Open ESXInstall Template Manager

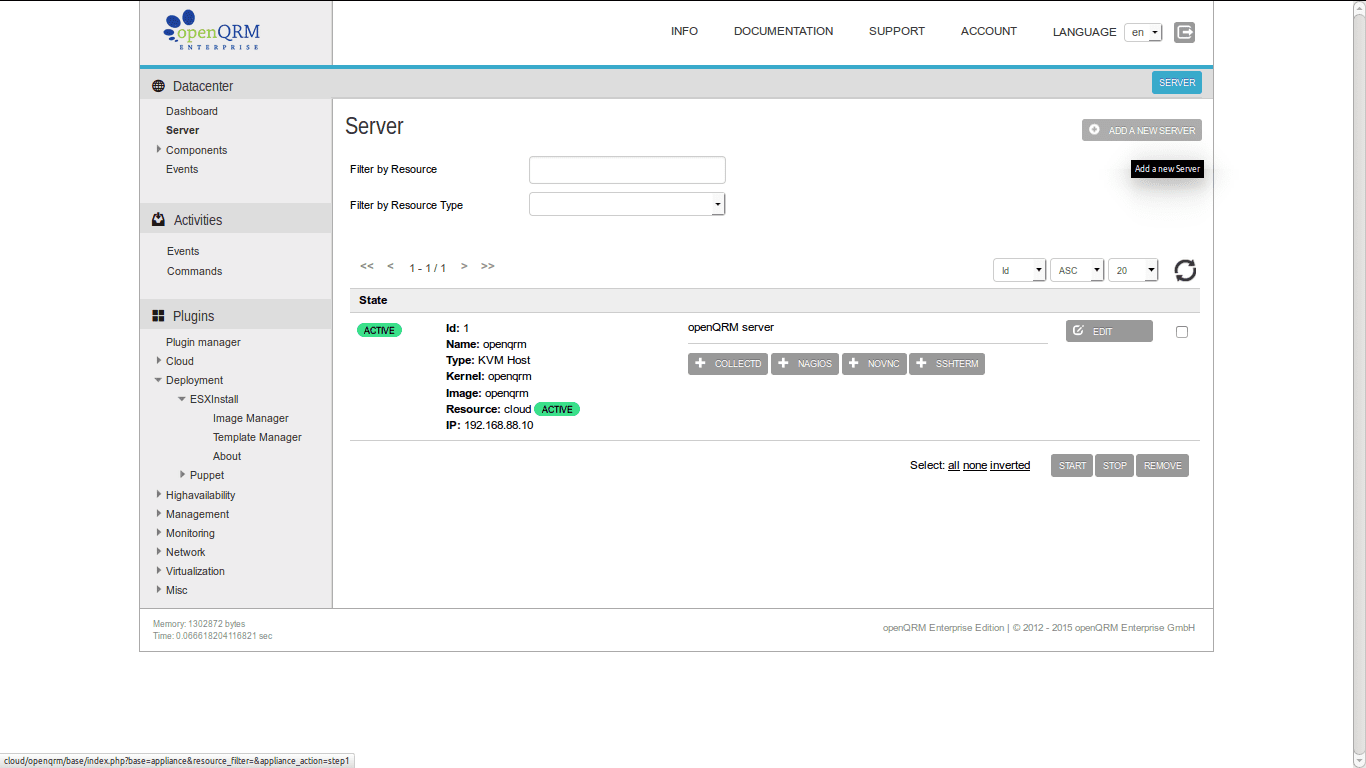point(257,437)
